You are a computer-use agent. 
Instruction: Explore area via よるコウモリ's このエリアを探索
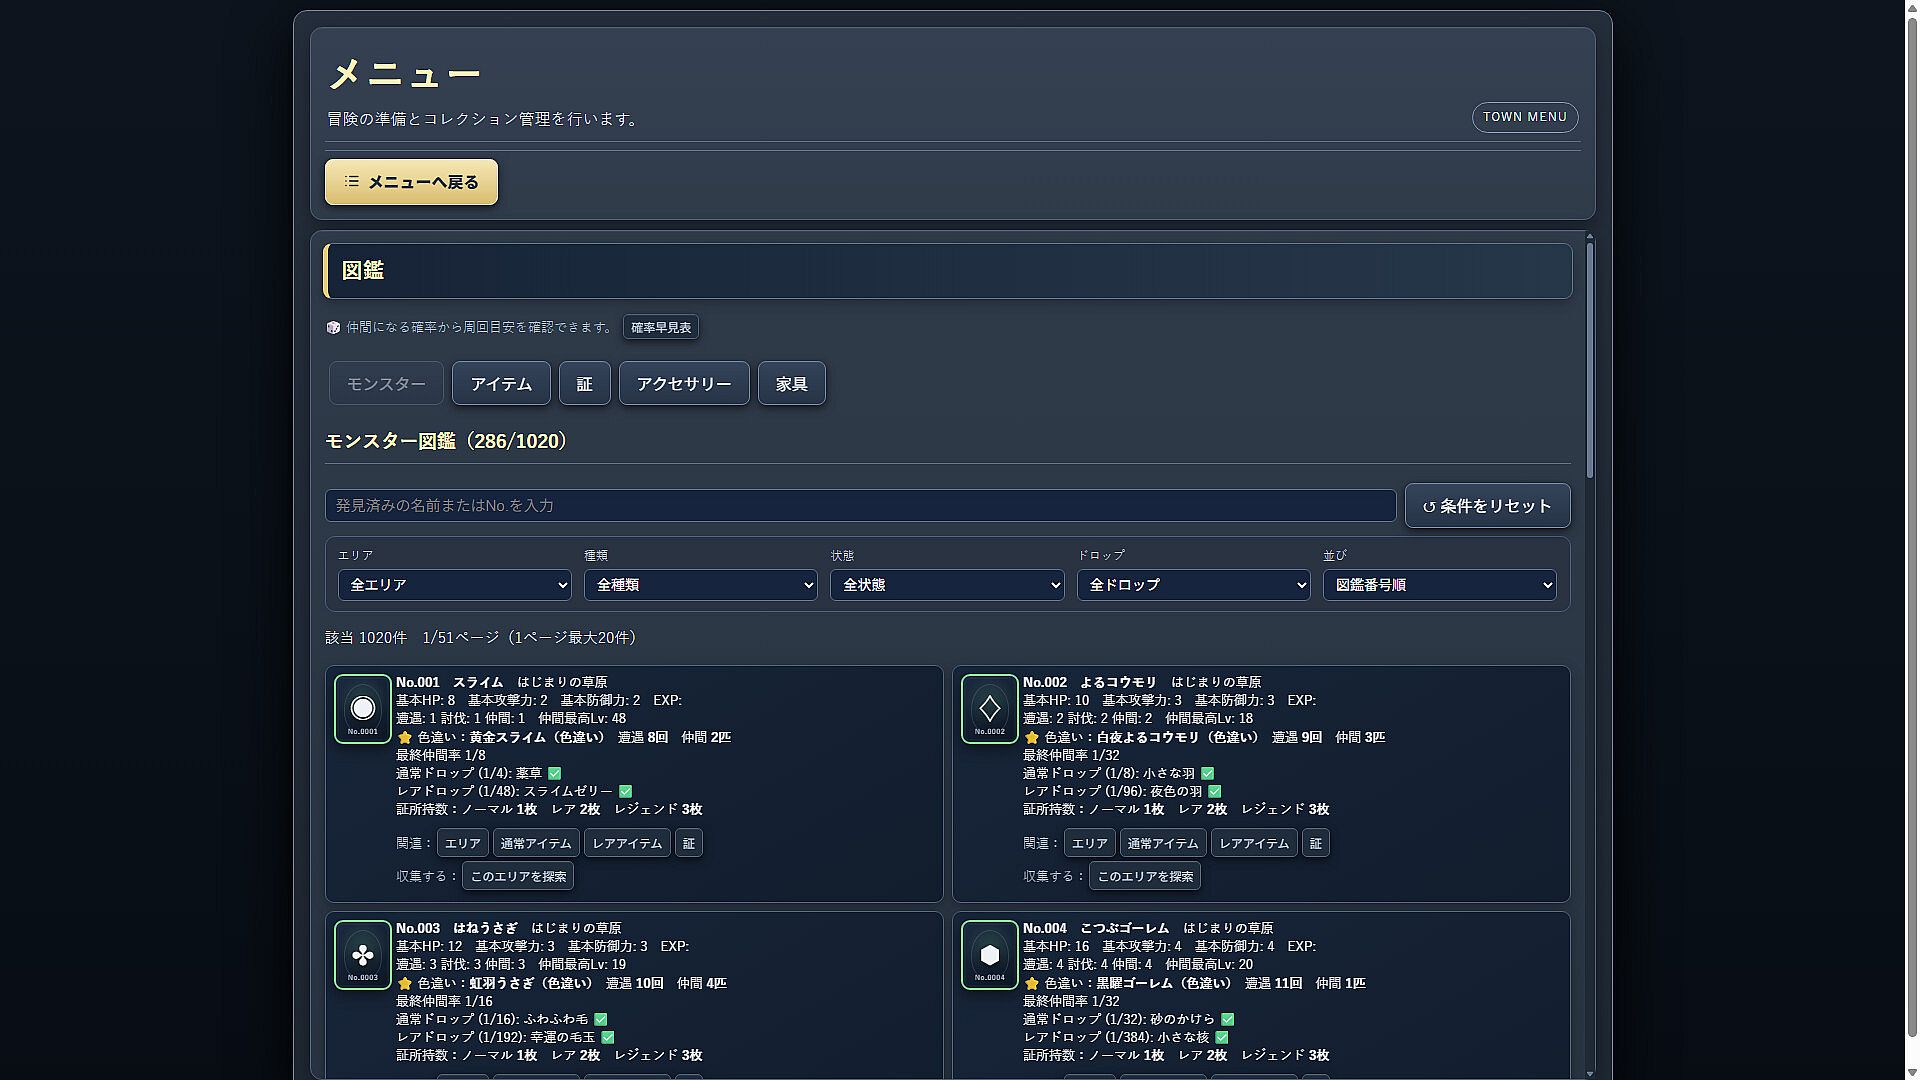(x=1145, y=876)
